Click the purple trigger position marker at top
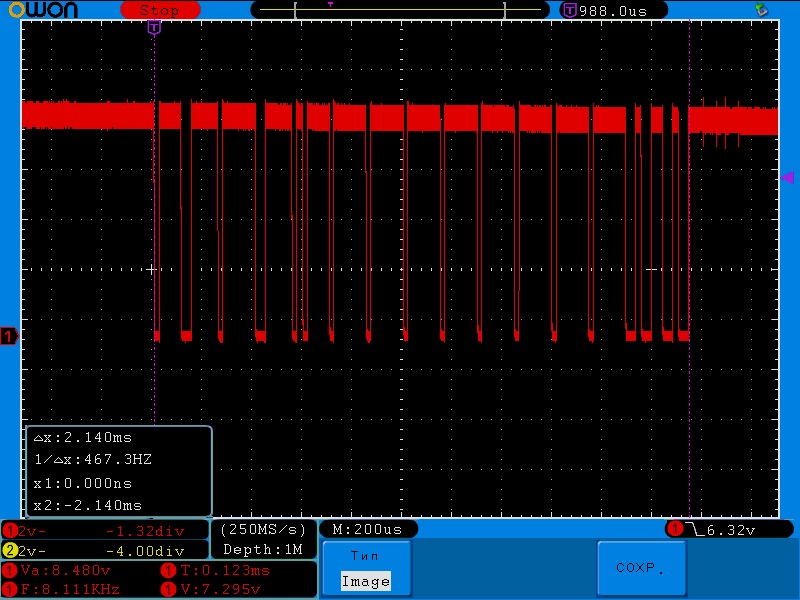The width and height of the screenshot is (800, 600). [154, 28]
